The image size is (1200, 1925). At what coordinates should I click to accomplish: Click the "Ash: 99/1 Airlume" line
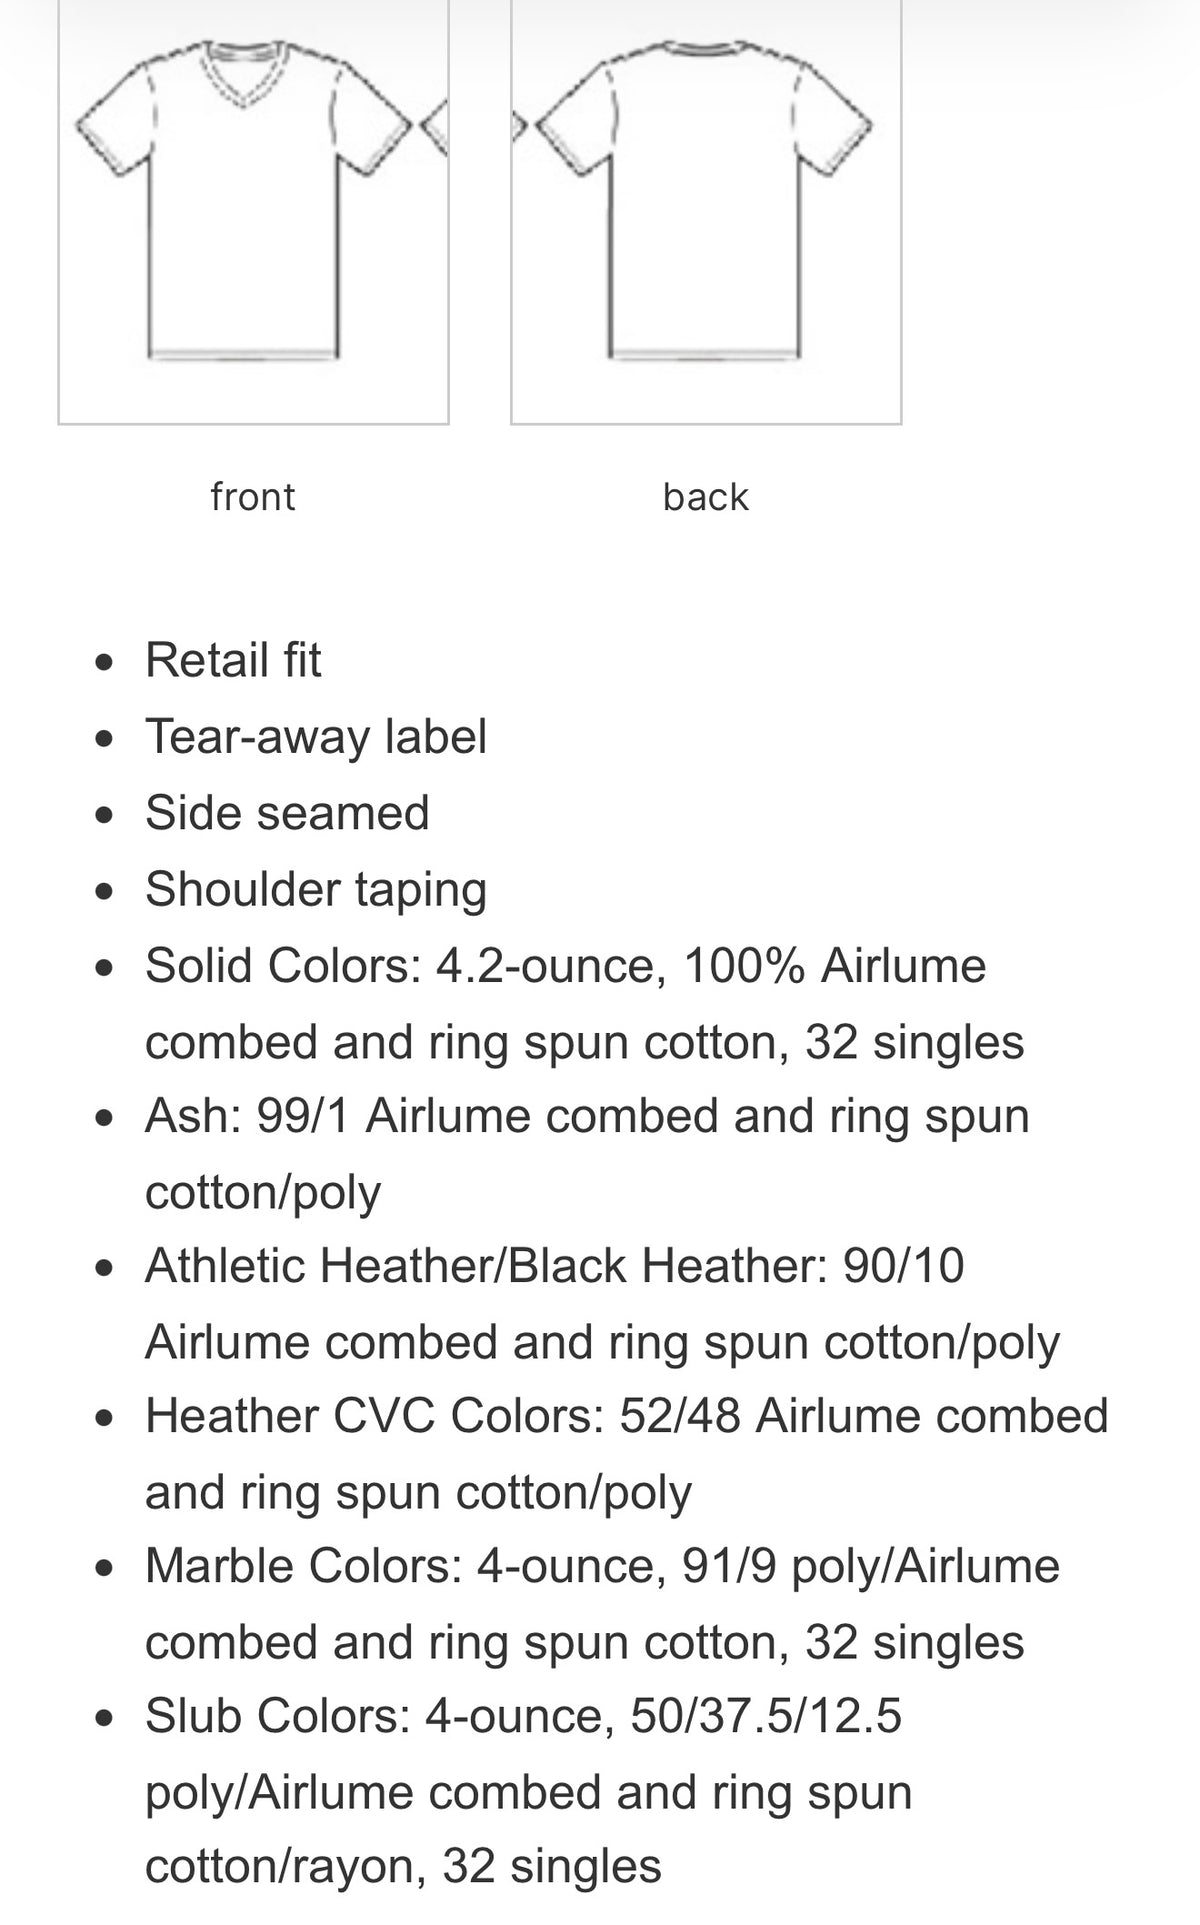587,1116
